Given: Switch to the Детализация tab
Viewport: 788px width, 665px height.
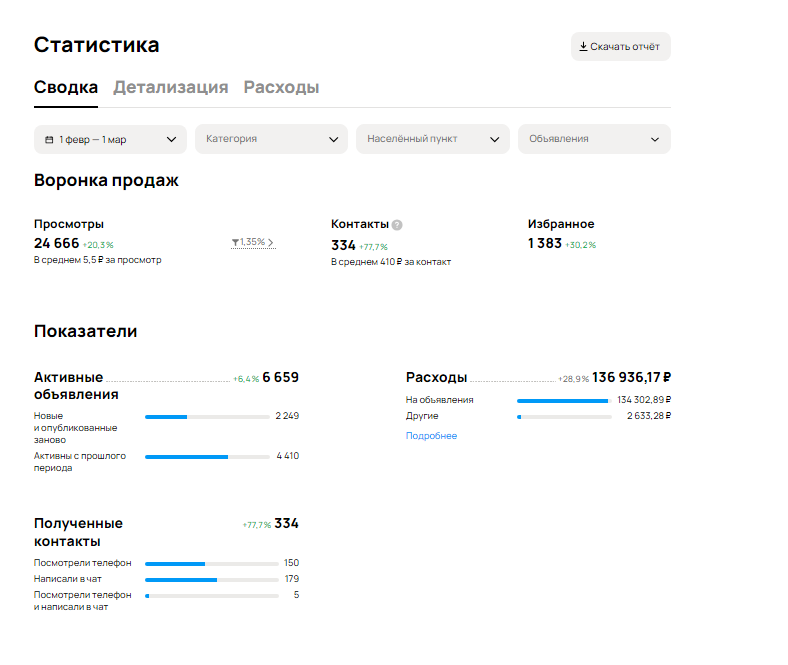Looking at the screenshot, I should pos(170,87).
